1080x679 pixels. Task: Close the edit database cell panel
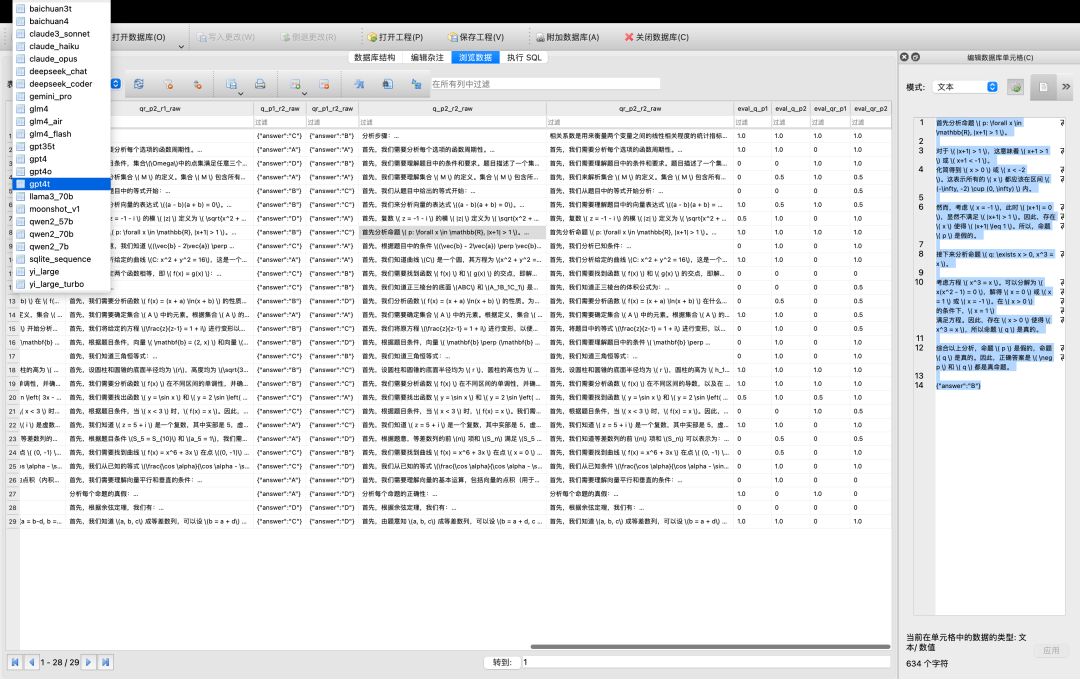pos(904,57)
